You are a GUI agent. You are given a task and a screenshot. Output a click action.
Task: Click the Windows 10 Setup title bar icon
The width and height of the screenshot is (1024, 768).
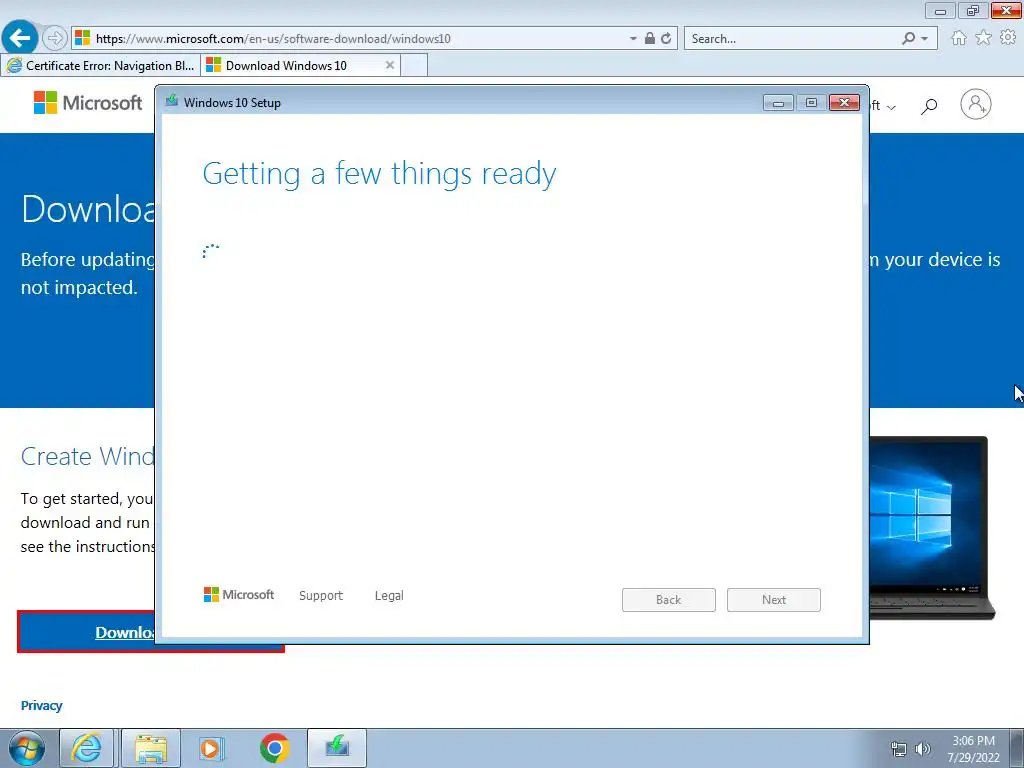tap(172, 101)
